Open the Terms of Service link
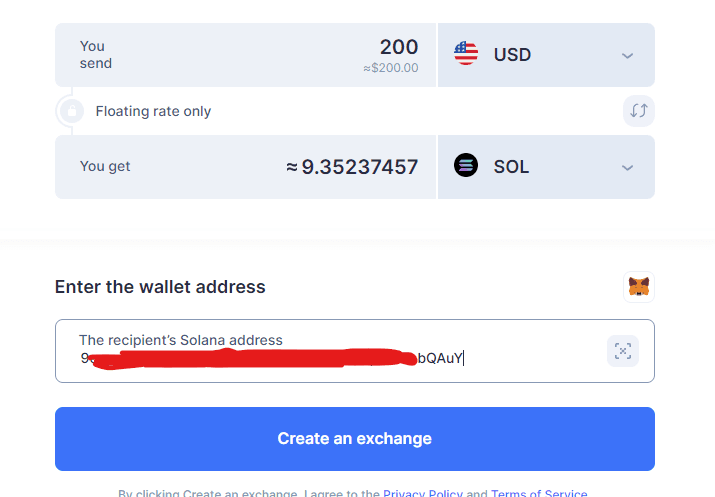715x497 pixels. [x=539, y=493]
